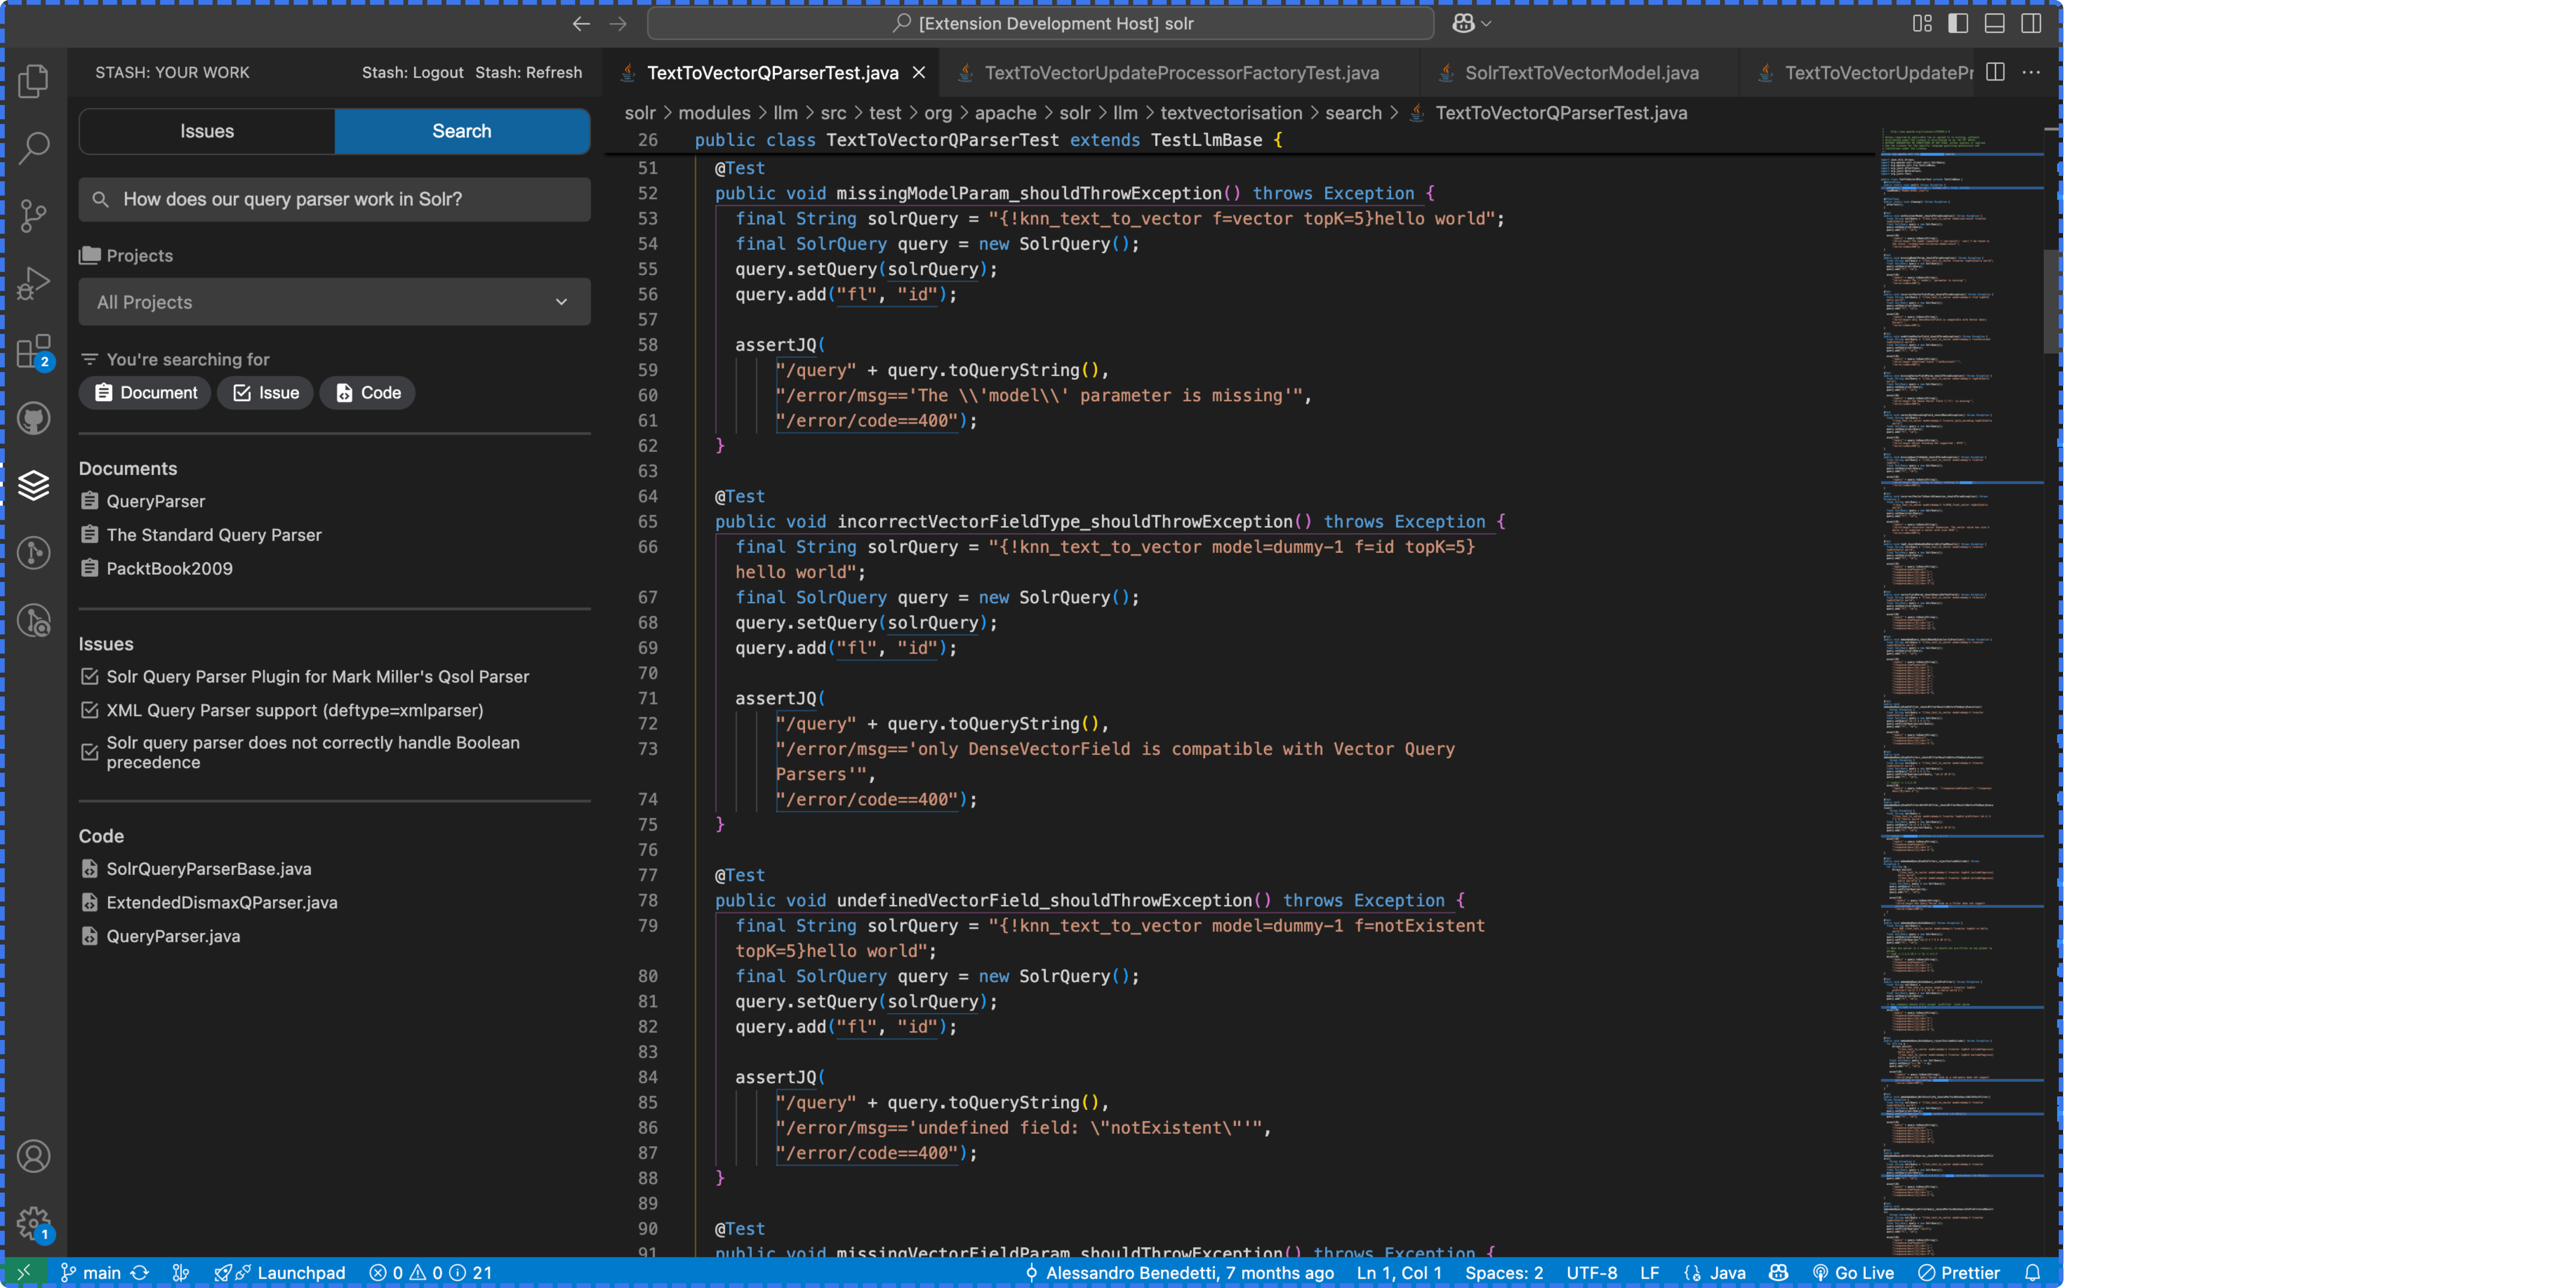Open Source Control view icon
2576x1288 pixels.
click(x=34, y=215)
